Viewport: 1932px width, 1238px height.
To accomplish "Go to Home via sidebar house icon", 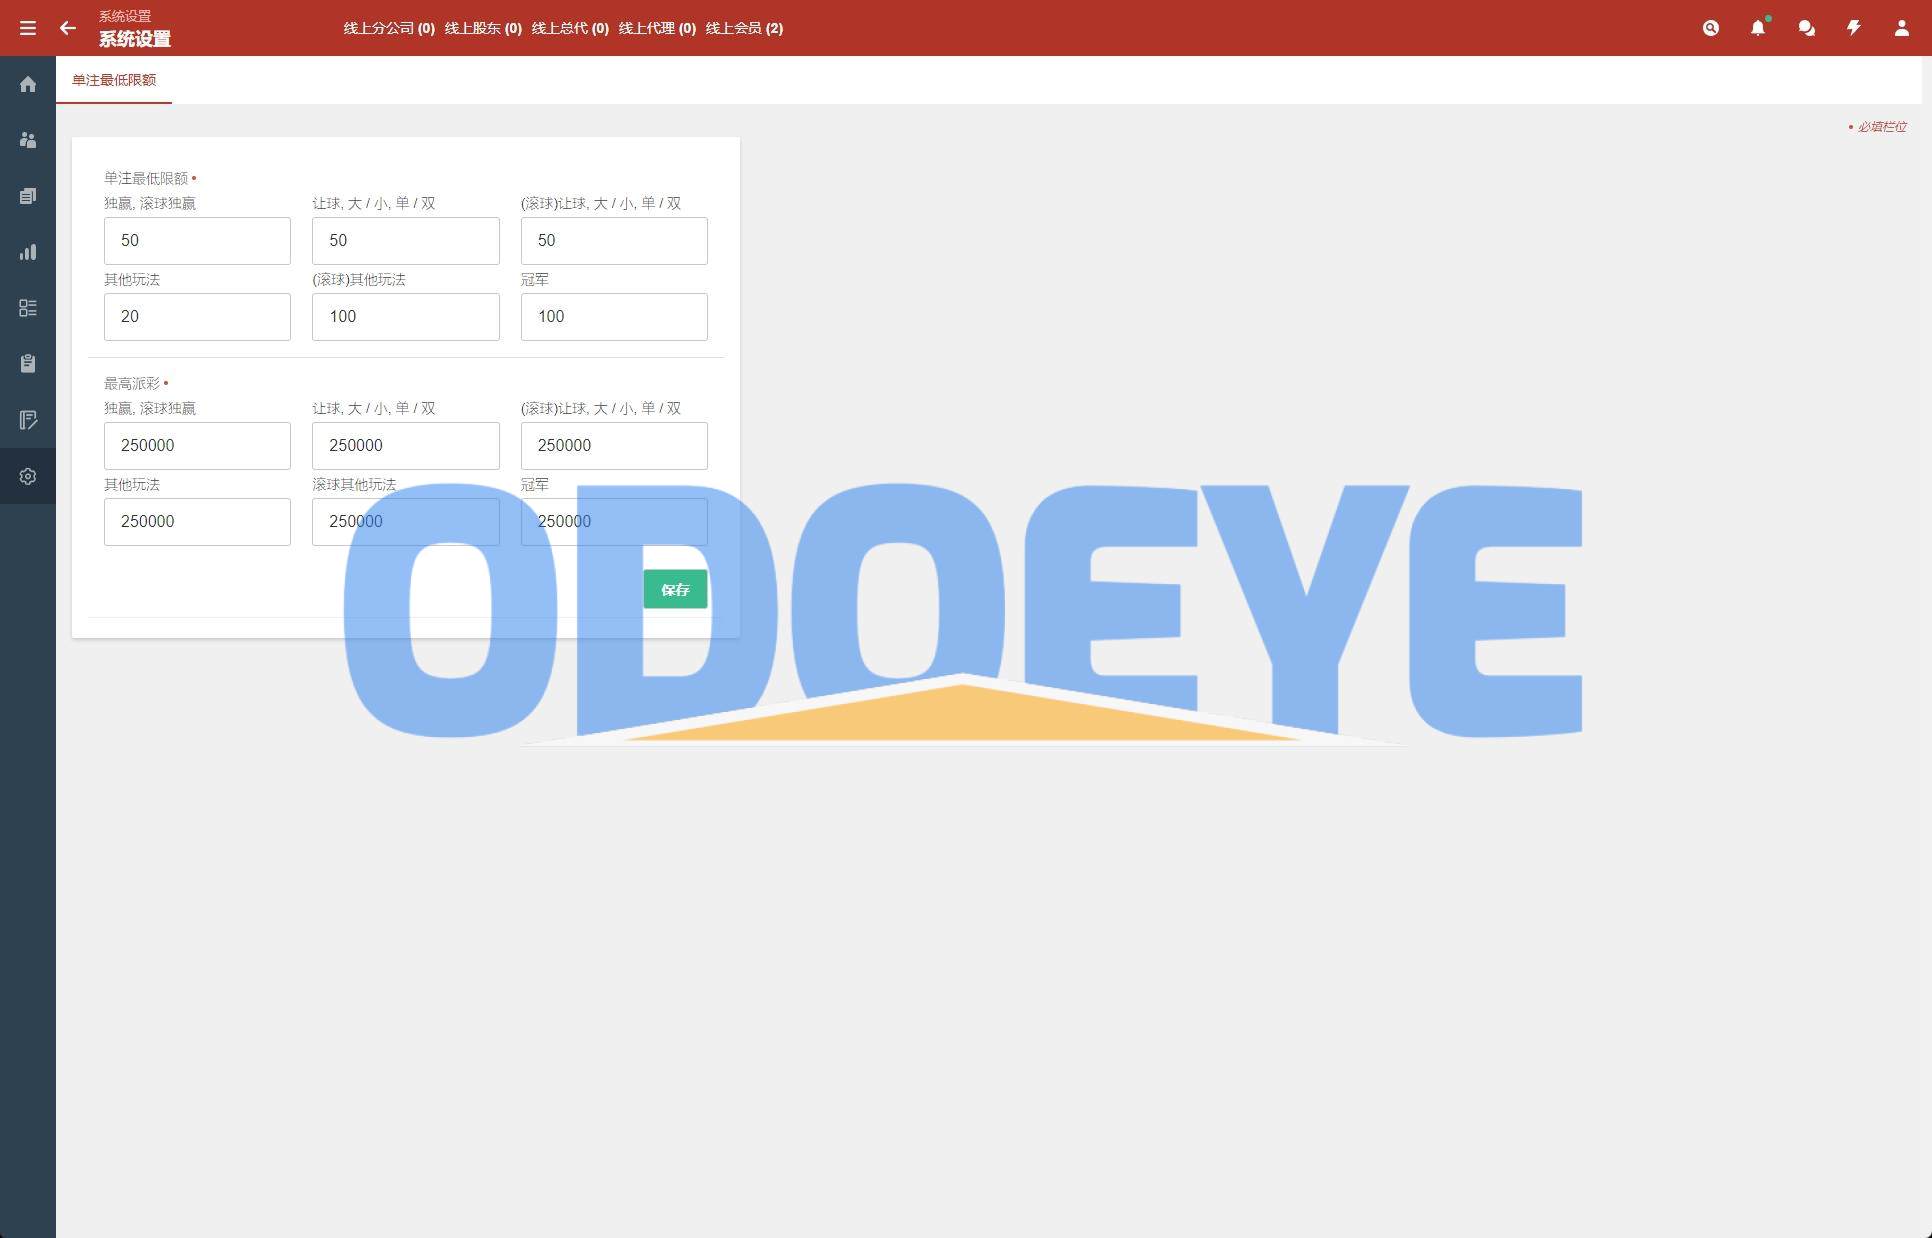I will (x=28, y=84).
